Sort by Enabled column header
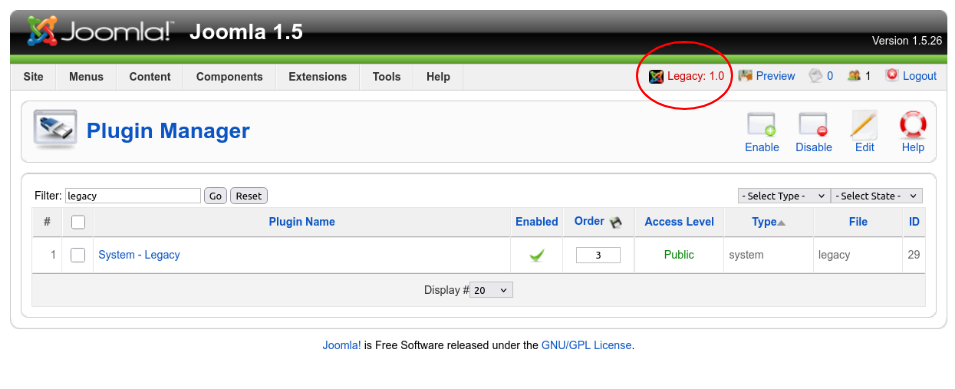This screenshot has height=389, width=955. tap(537, 222)
